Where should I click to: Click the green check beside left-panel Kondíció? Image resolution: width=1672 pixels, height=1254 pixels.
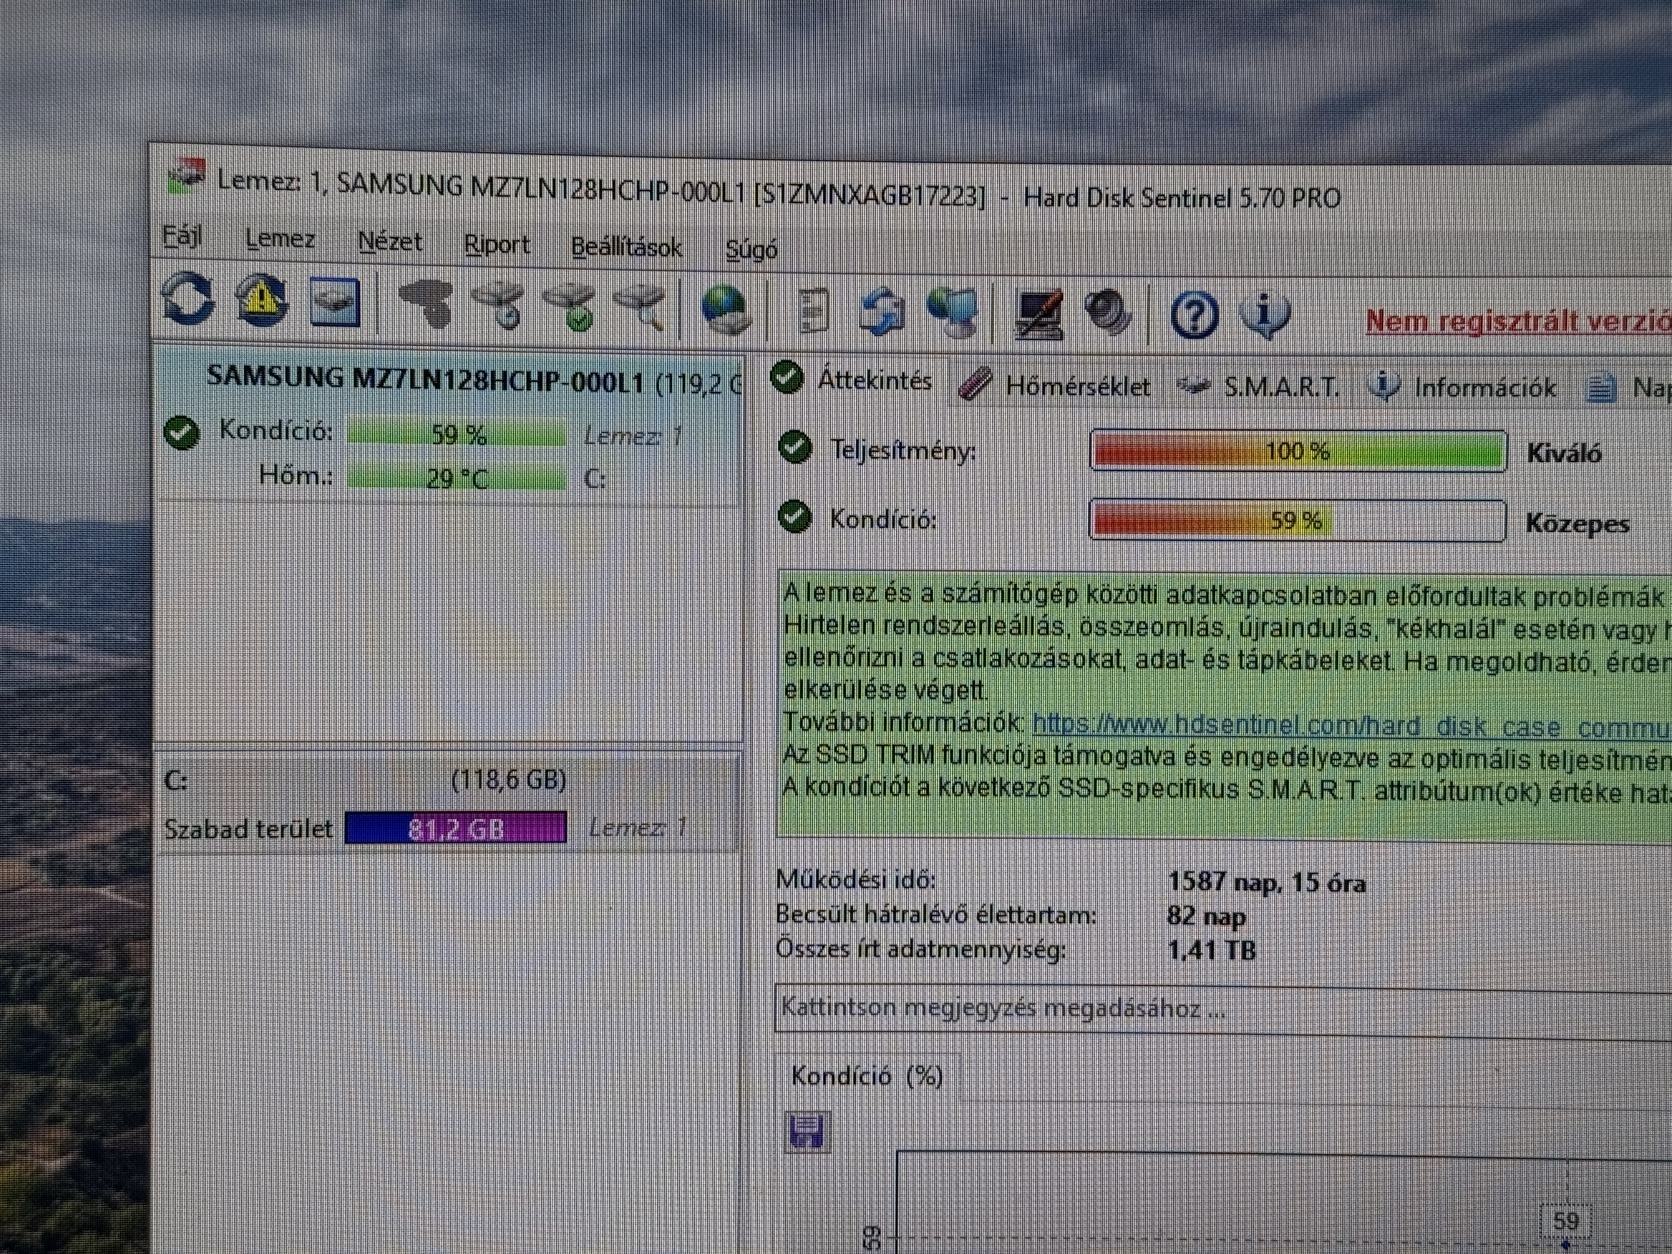(181, 432)
